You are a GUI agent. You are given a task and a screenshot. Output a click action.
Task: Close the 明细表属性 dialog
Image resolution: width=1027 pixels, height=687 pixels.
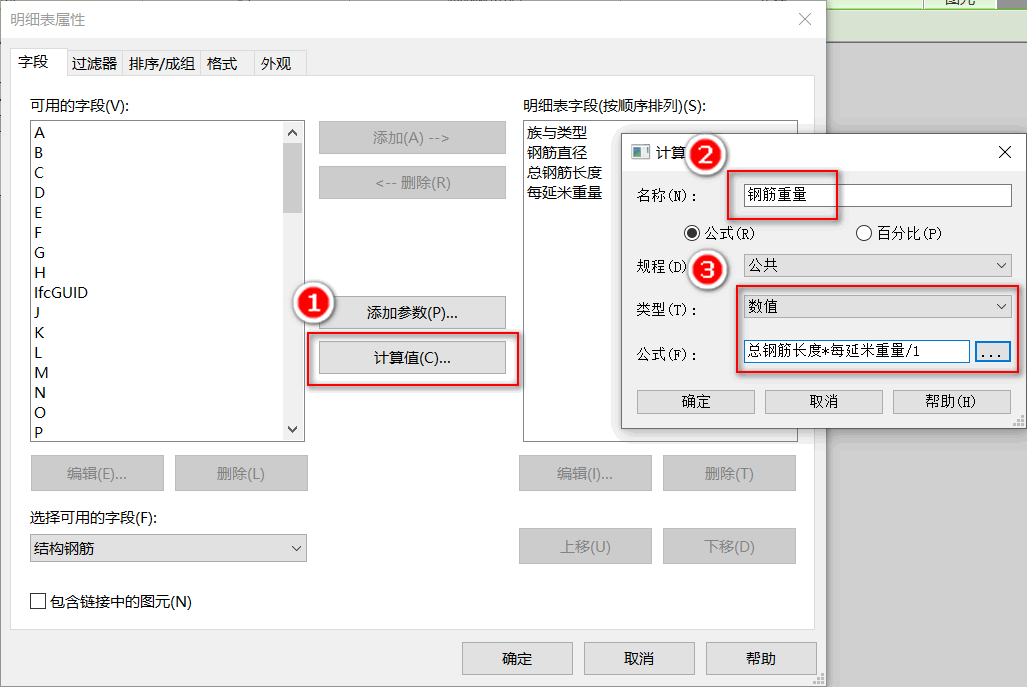point(805,20)
